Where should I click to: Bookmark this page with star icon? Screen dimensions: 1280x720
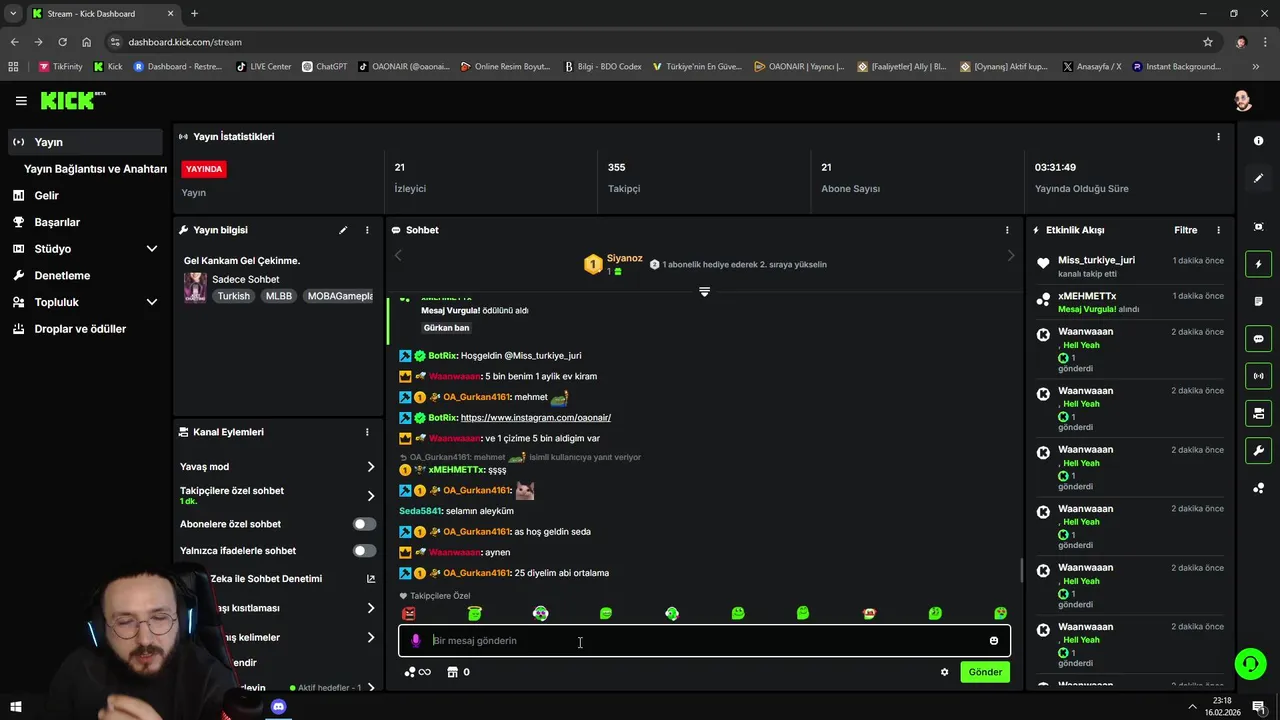click(1208, 42)
